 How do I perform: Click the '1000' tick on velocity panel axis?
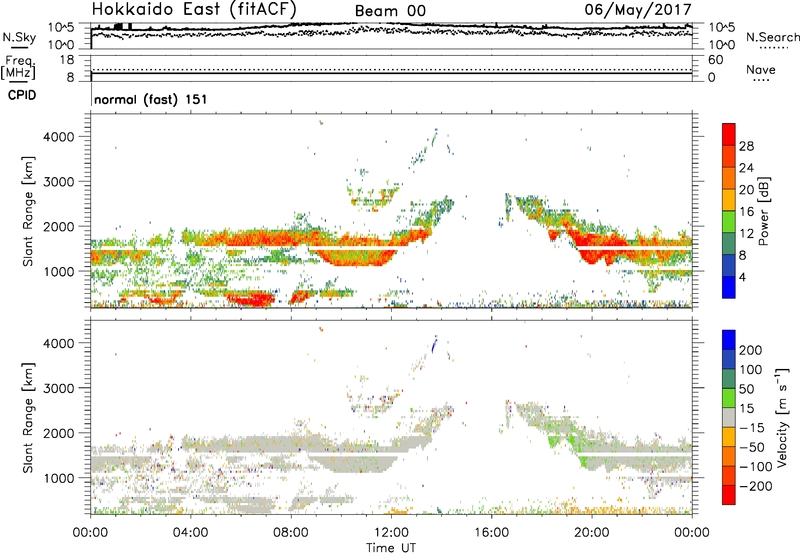click(58, 478)
